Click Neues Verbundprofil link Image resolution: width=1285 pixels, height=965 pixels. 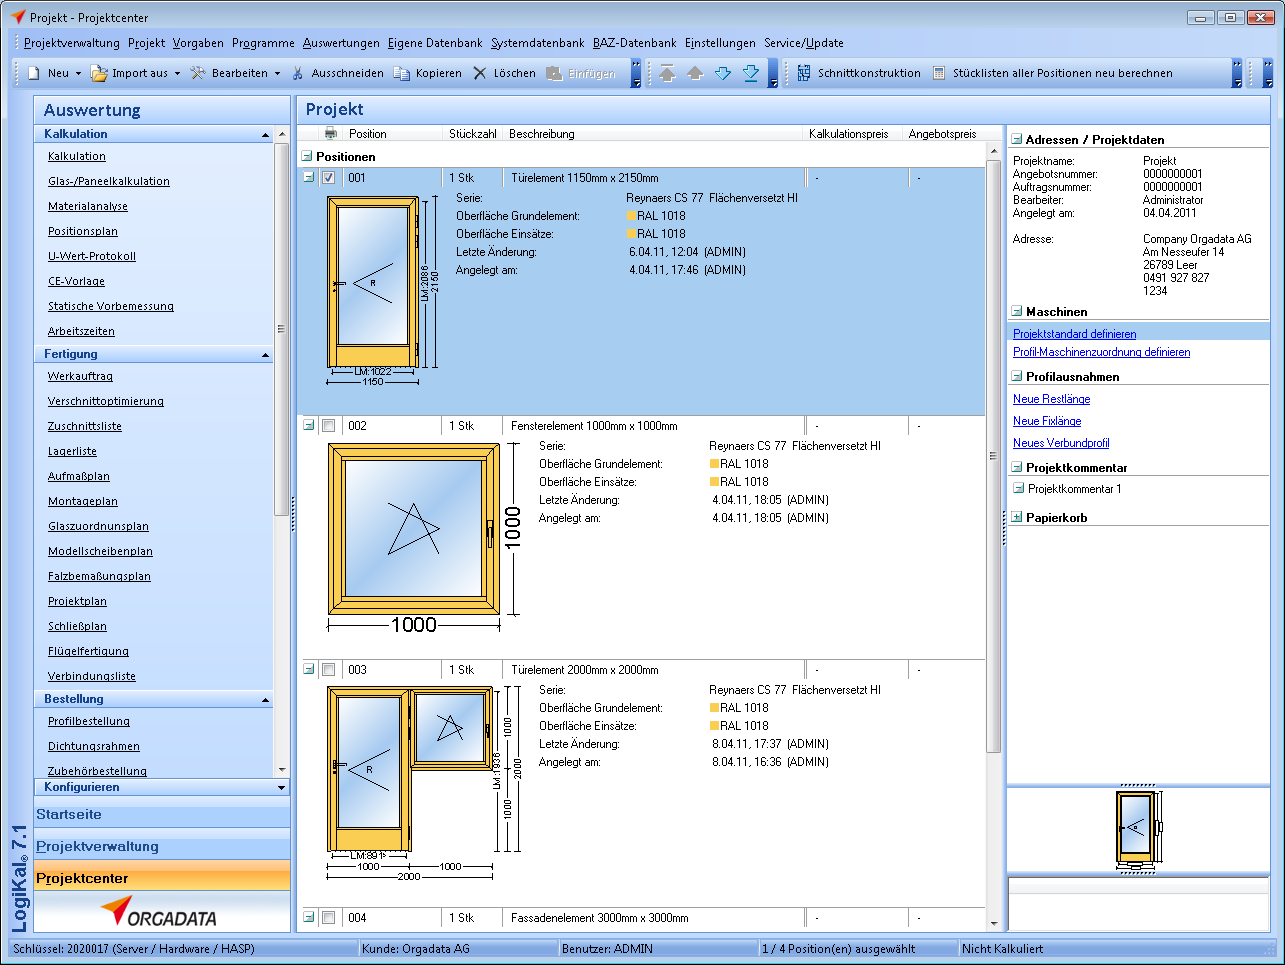tap(1061, 443)
